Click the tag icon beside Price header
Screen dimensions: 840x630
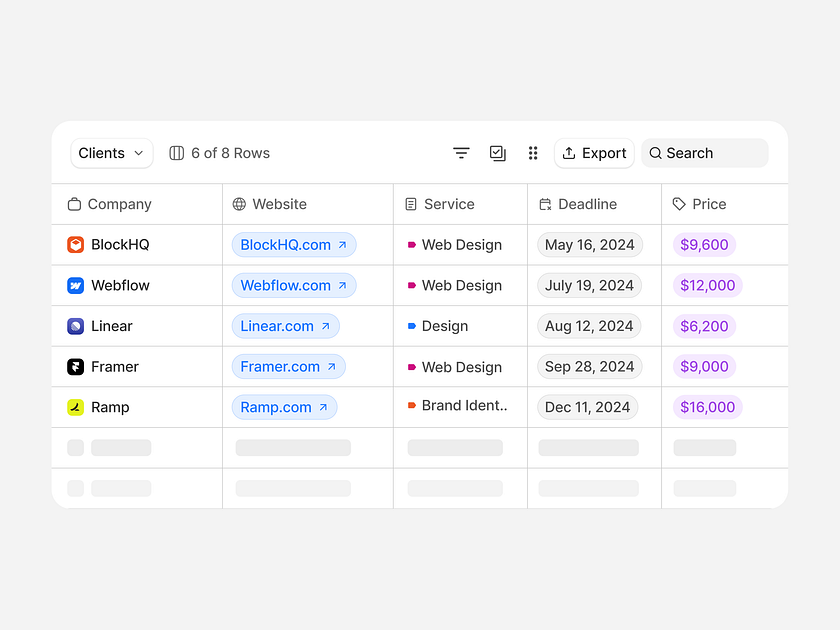pyautogui.click(x=683, y=204)
